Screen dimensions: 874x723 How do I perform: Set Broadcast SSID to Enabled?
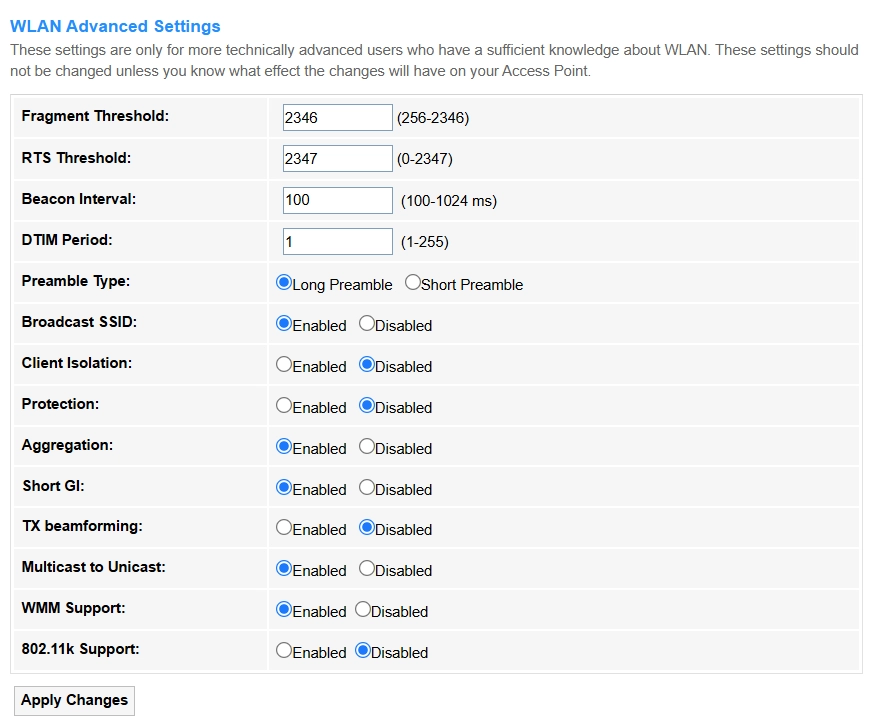(284, 324)
